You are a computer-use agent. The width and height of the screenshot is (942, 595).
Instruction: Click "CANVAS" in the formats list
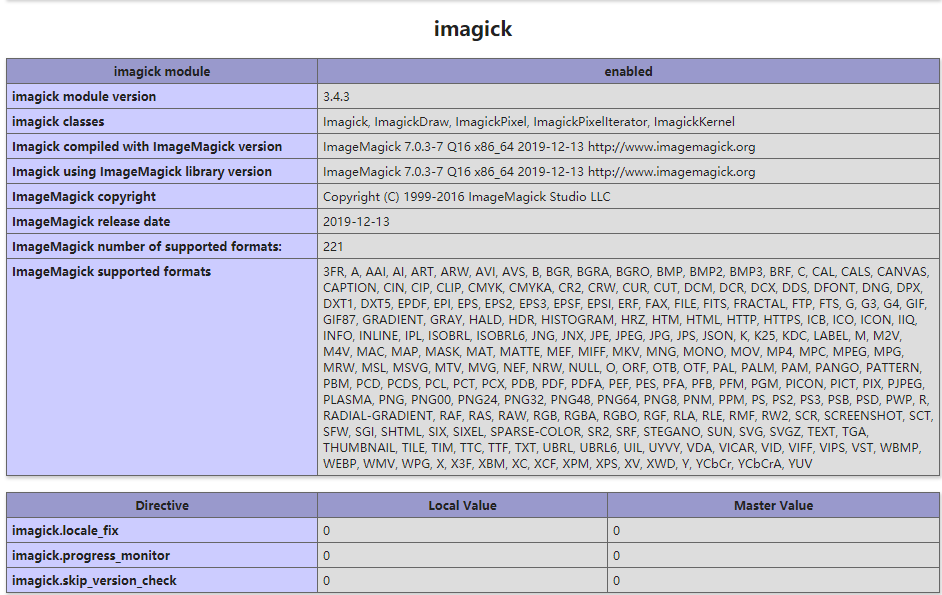point(902,272)
